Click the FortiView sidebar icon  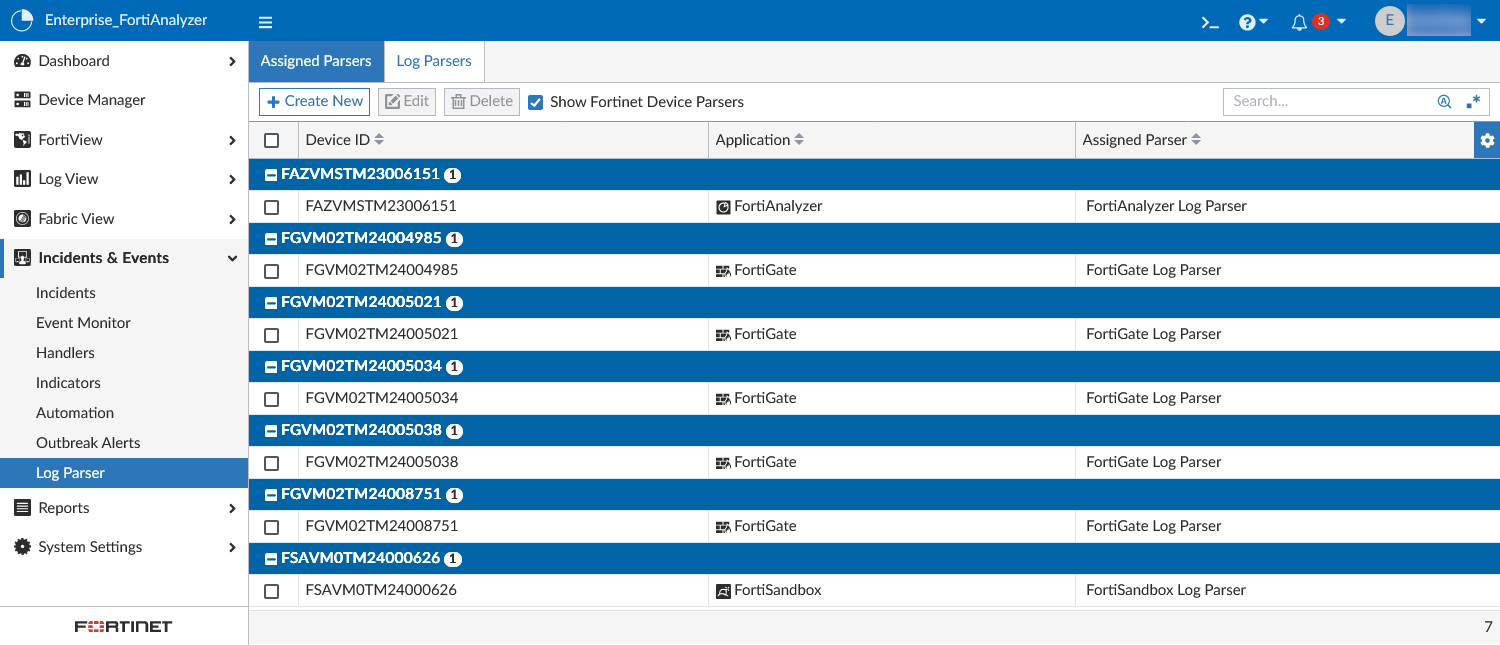point(22,140)
